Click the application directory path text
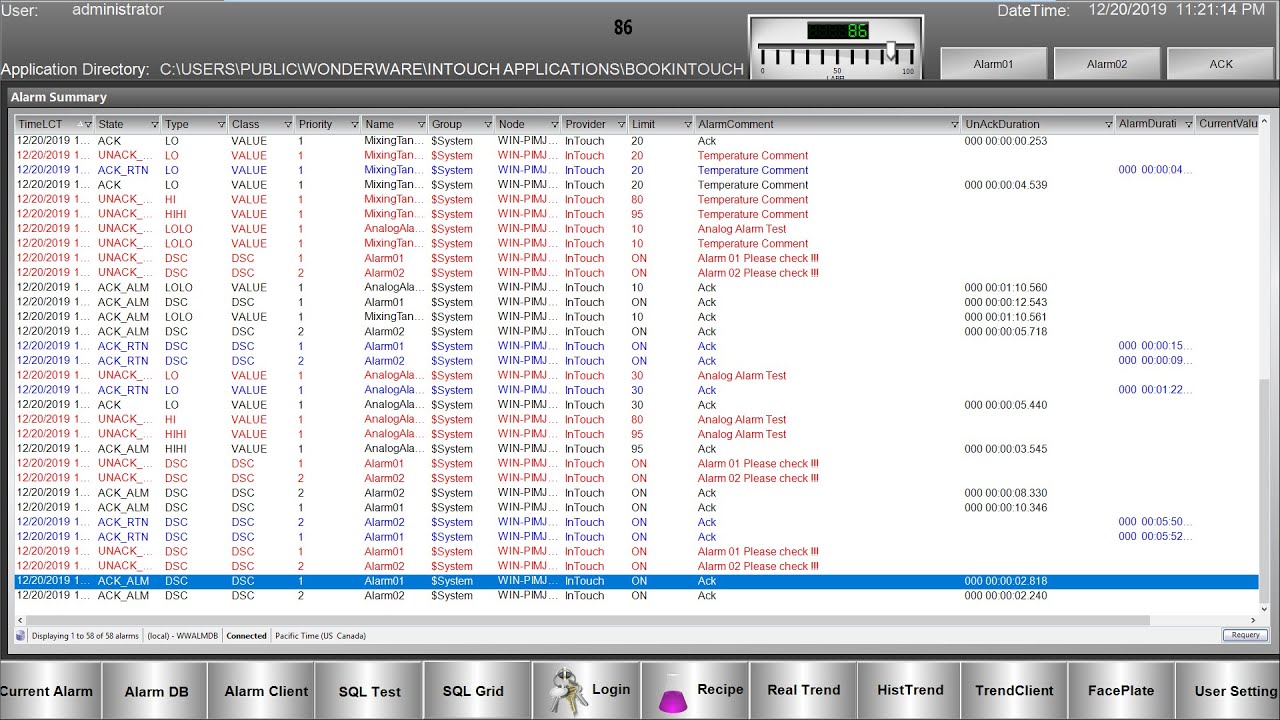This screenshot has height=720, width=1280. [x=452, y=70]
